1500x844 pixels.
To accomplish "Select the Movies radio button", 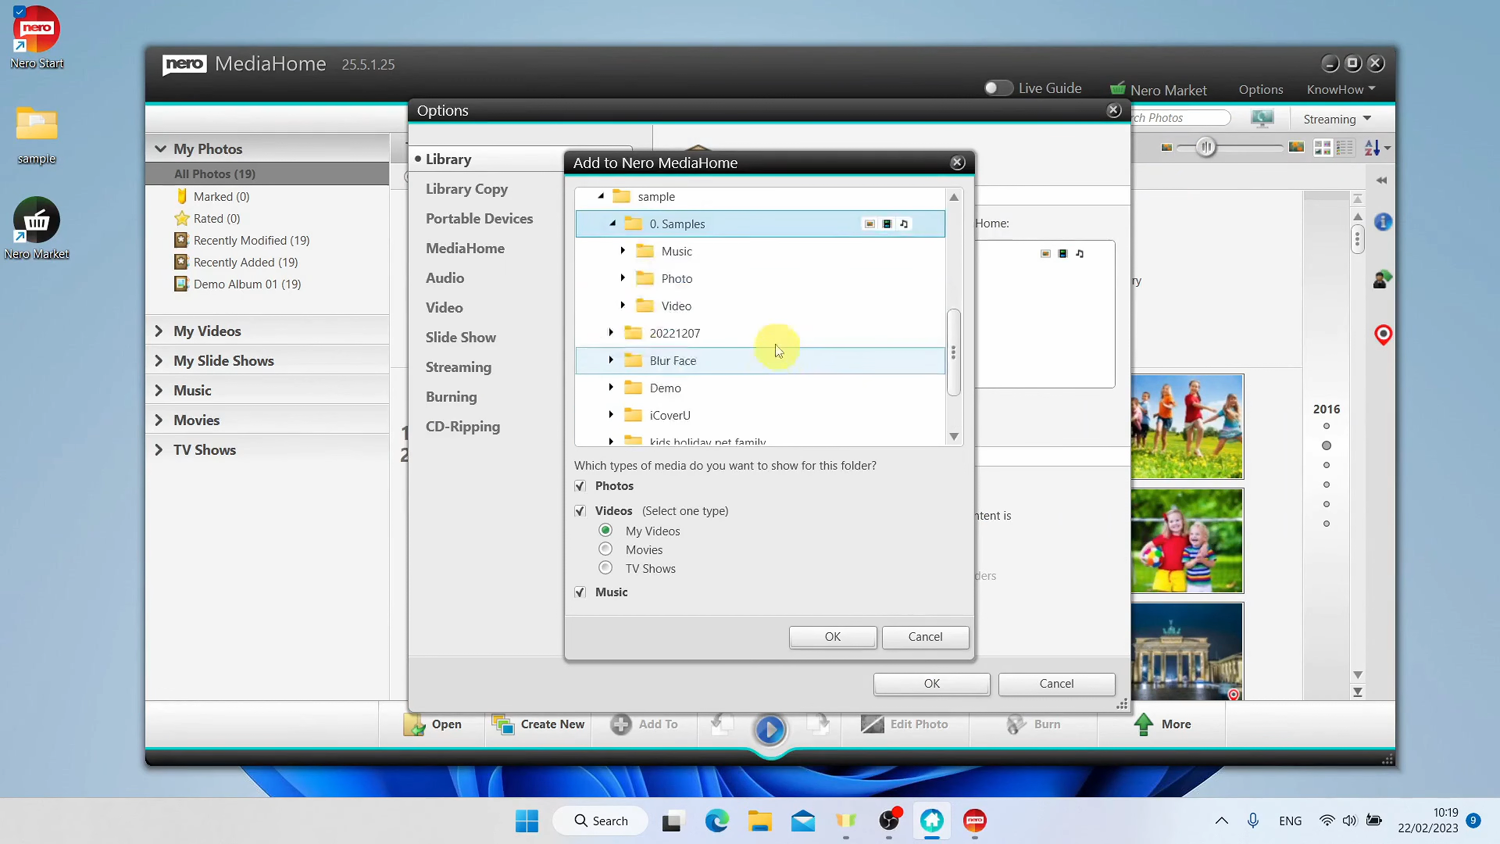I will [x=605, y=549].
